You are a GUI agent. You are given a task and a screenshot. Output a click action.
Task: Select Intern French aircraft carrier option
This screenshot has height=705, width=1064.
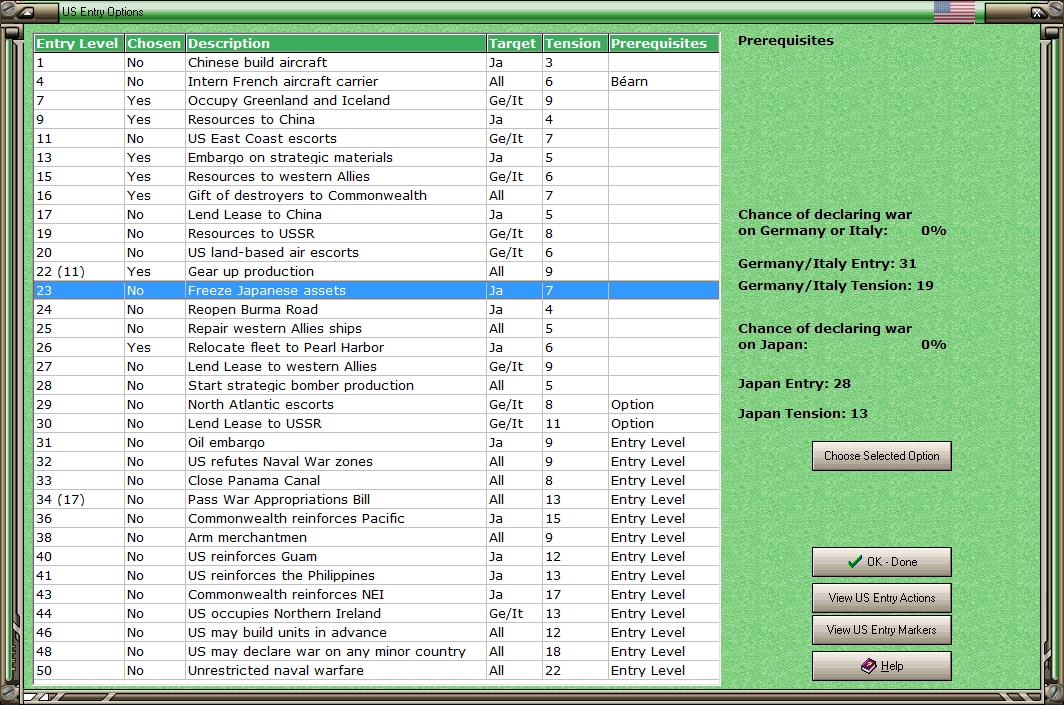[377, 81]
